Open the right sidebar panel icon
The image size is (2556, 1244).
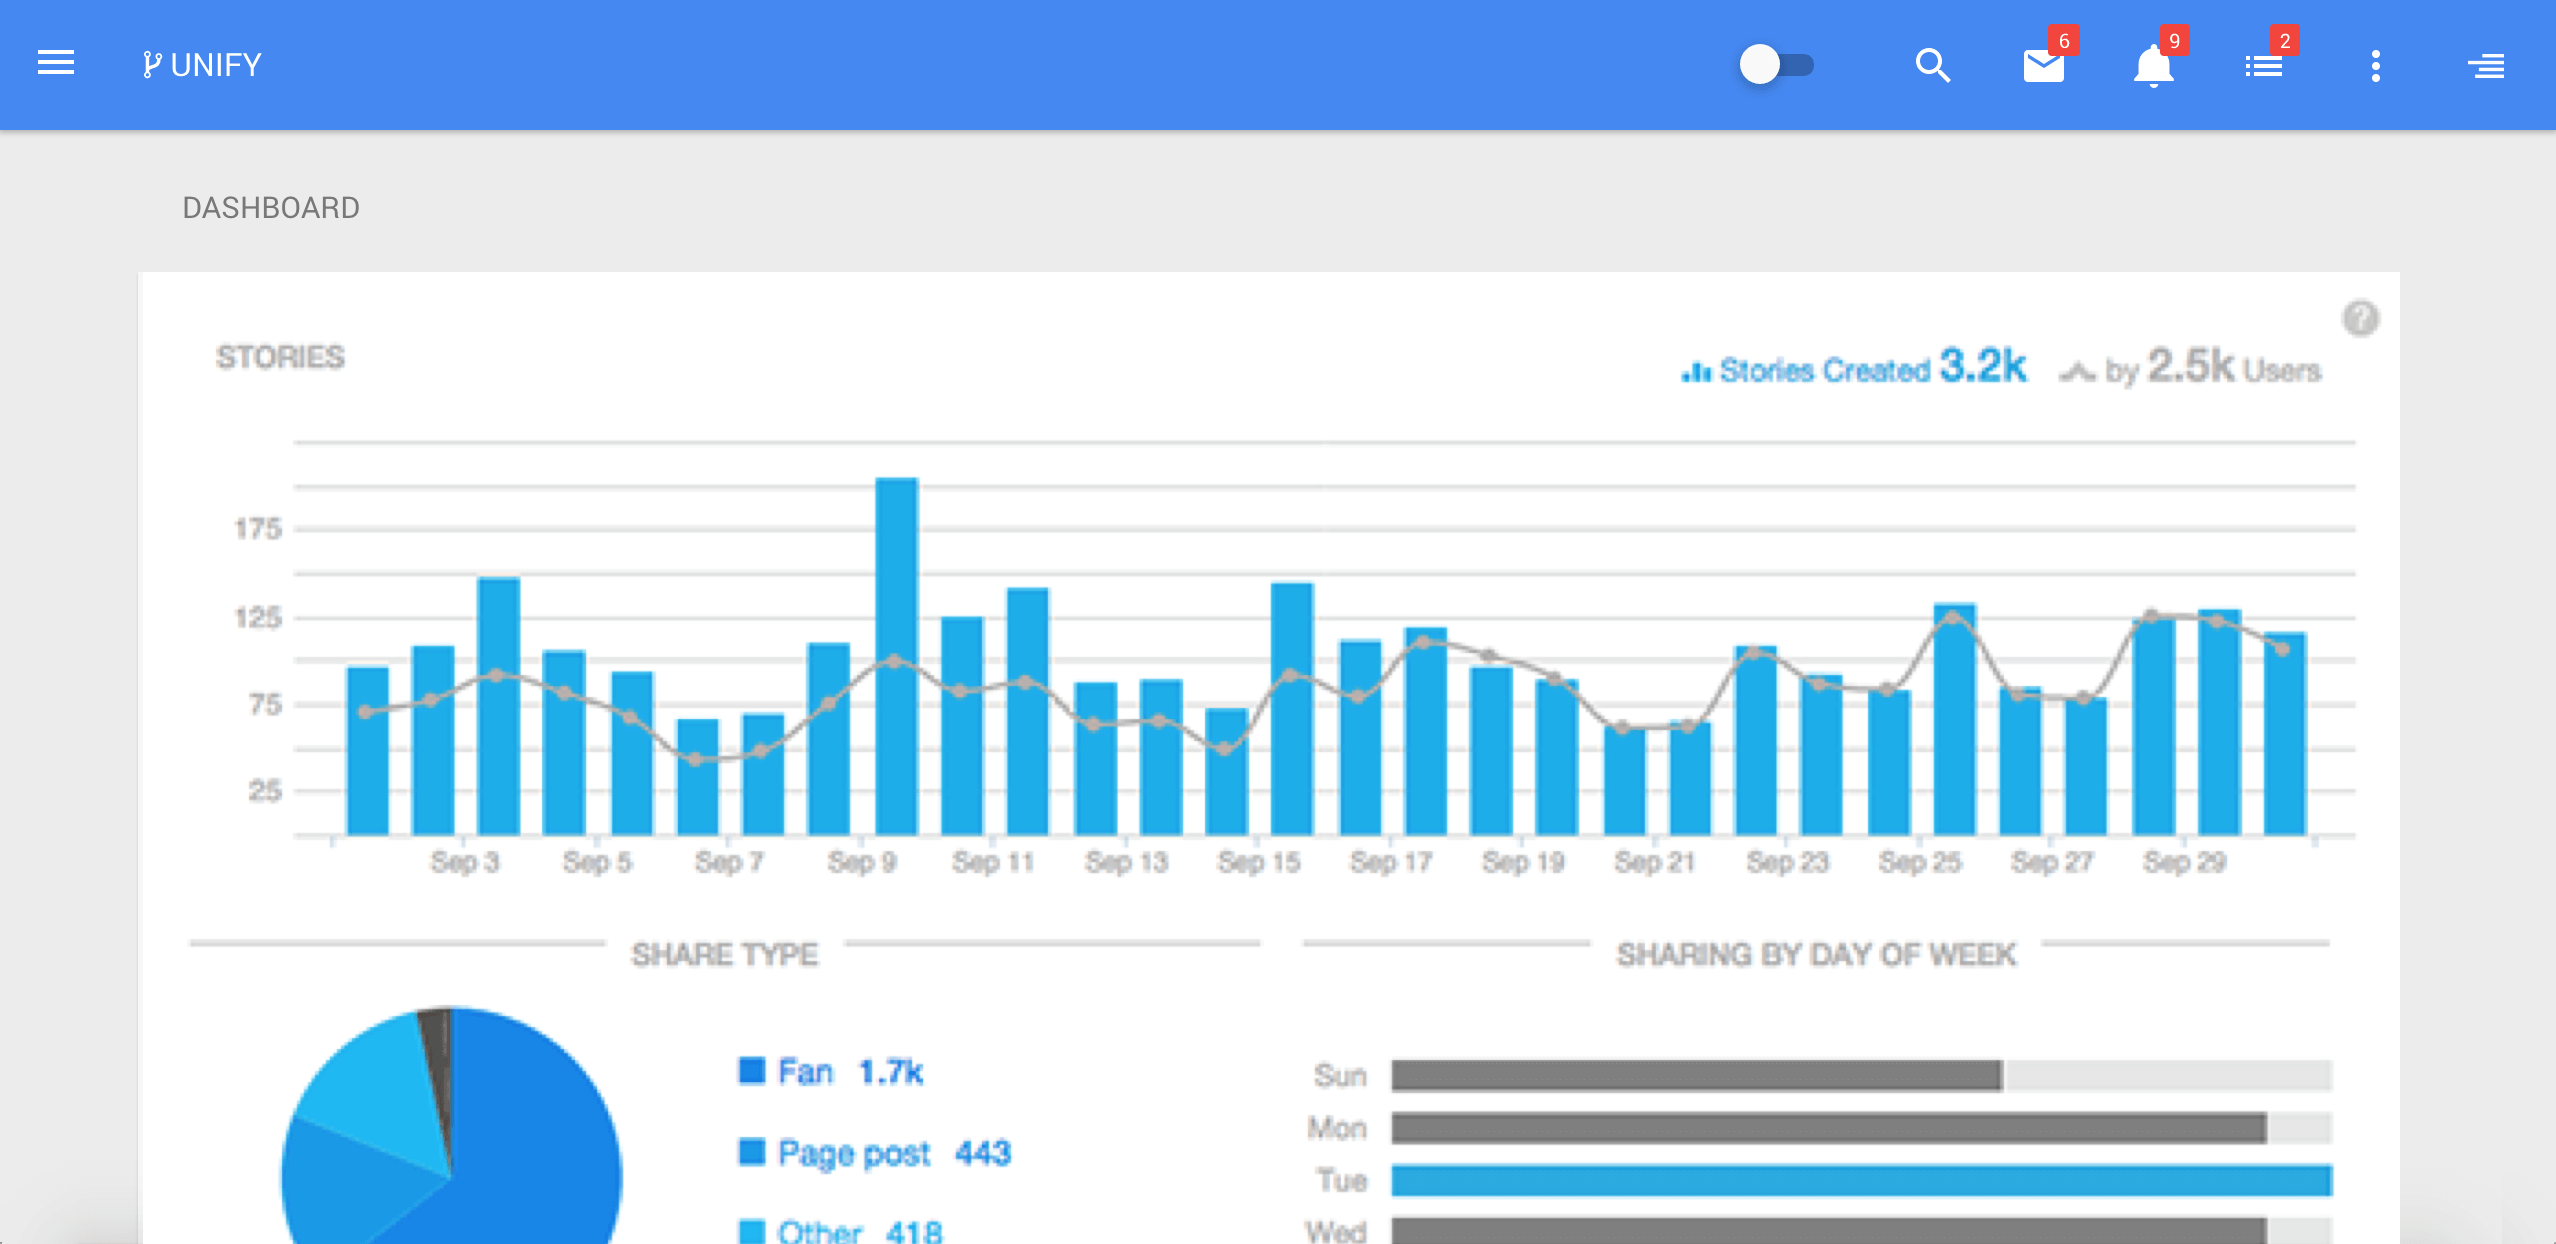click(2487, 66)
